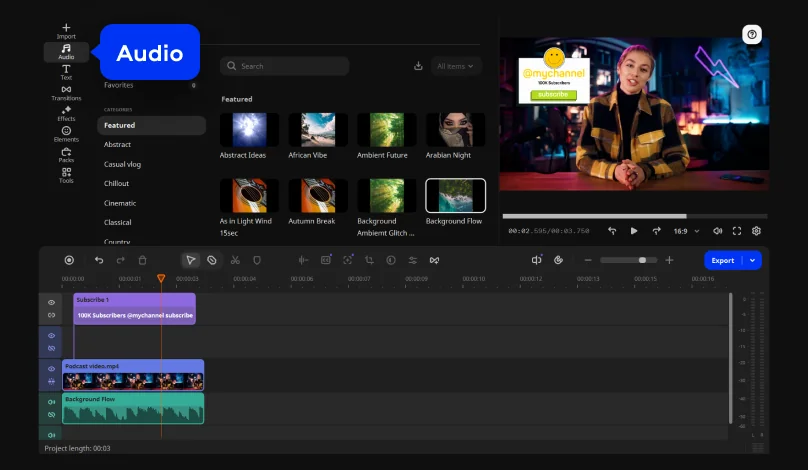
Task: Click the Export button
Action: [722, 260]
